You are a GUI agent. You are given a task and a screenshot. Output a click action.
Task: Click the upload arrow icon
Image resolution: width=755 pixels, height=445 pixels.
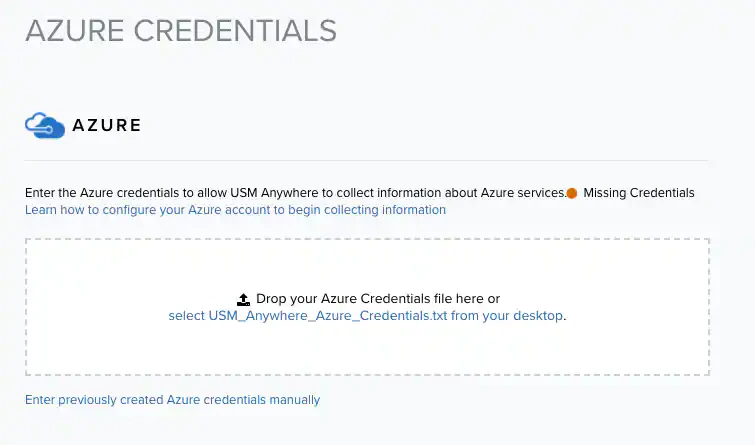(243, 299)
